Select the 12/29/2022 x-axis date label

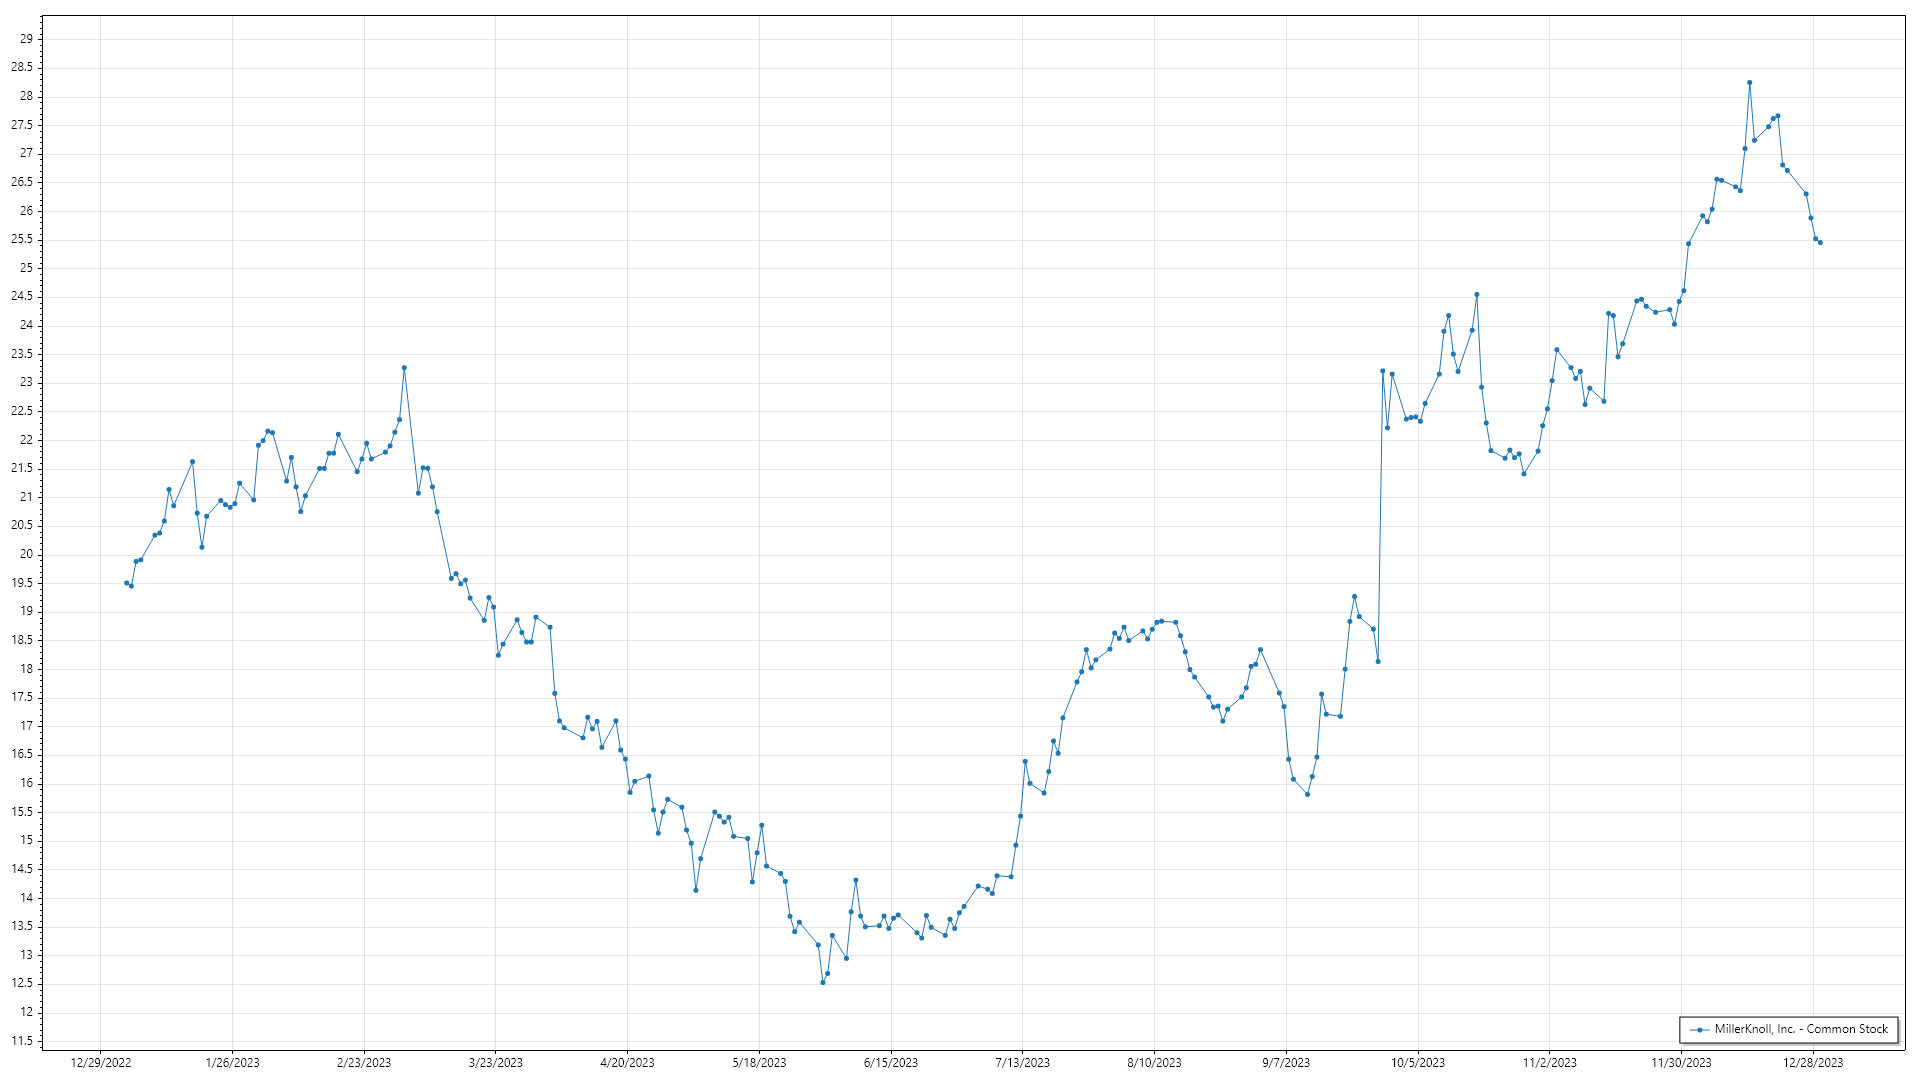coord(101,1063)
